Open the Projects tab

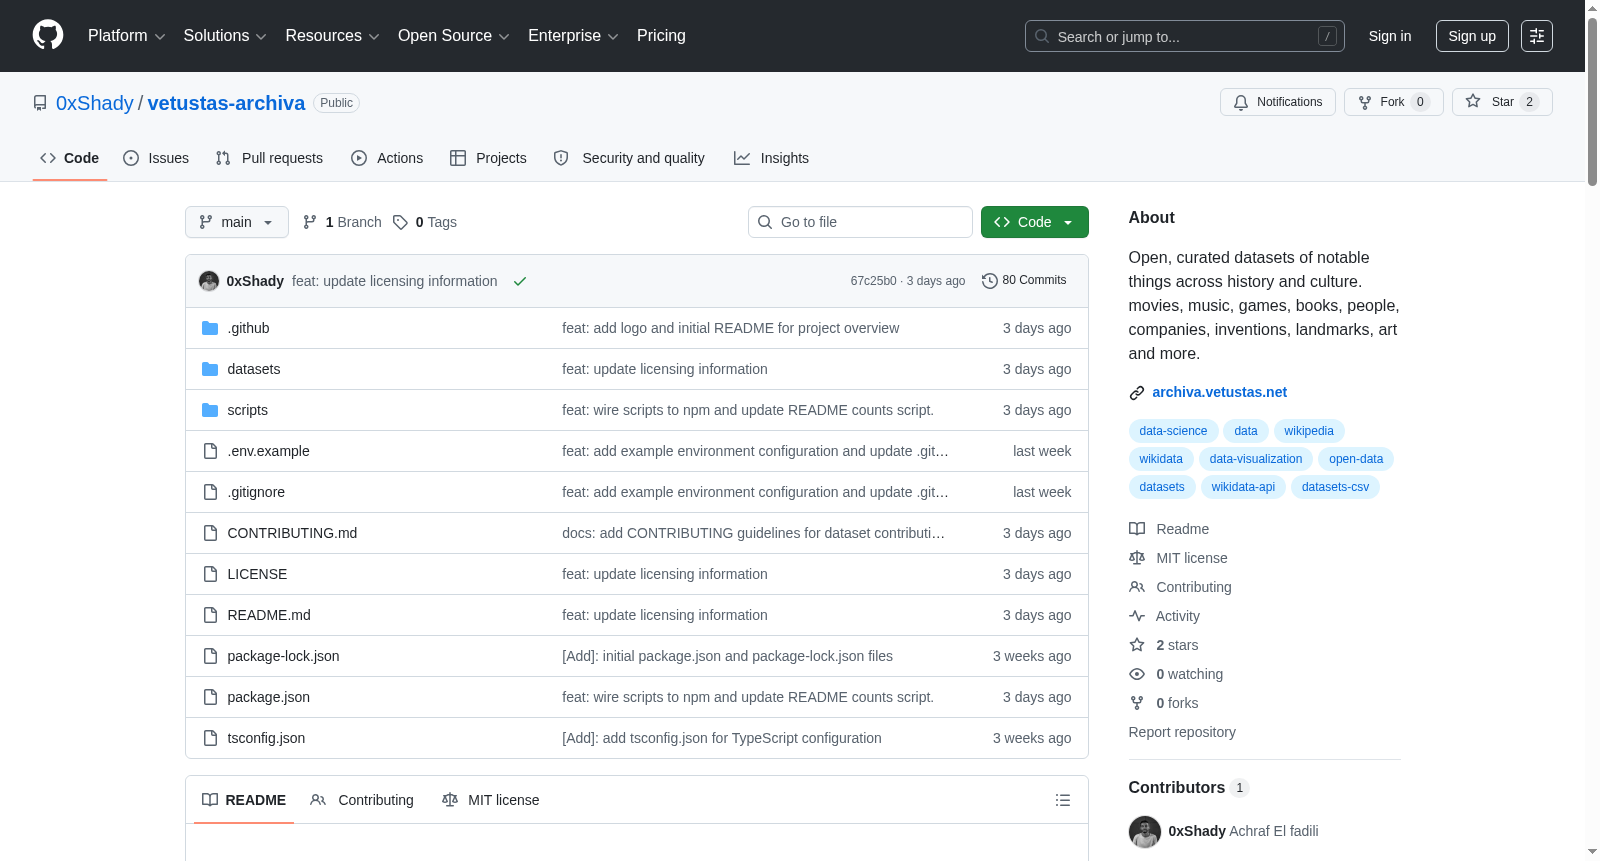point(488,158)
